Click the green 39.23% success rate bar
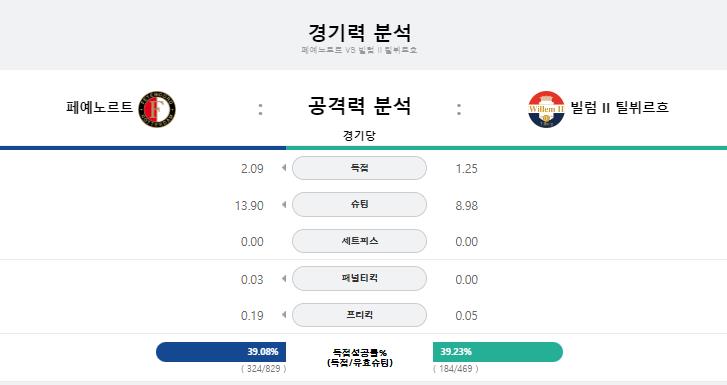This screenshot has width=727, height=385. coord(497,352)
